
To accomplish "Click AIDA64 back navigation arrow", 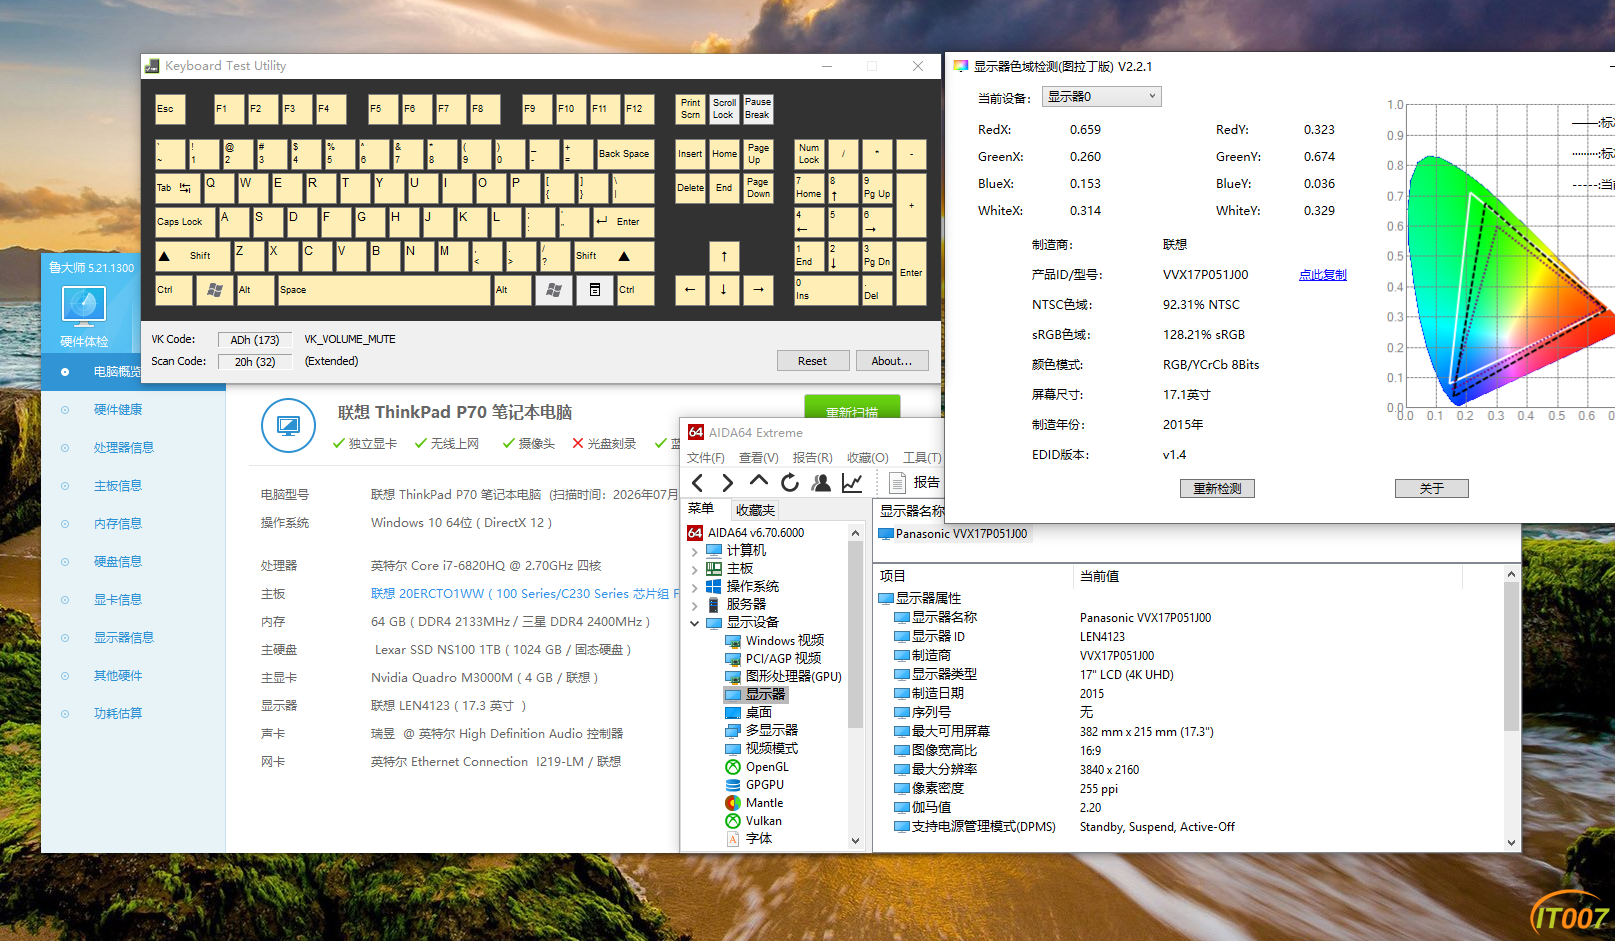I will [x=698, y=483].
